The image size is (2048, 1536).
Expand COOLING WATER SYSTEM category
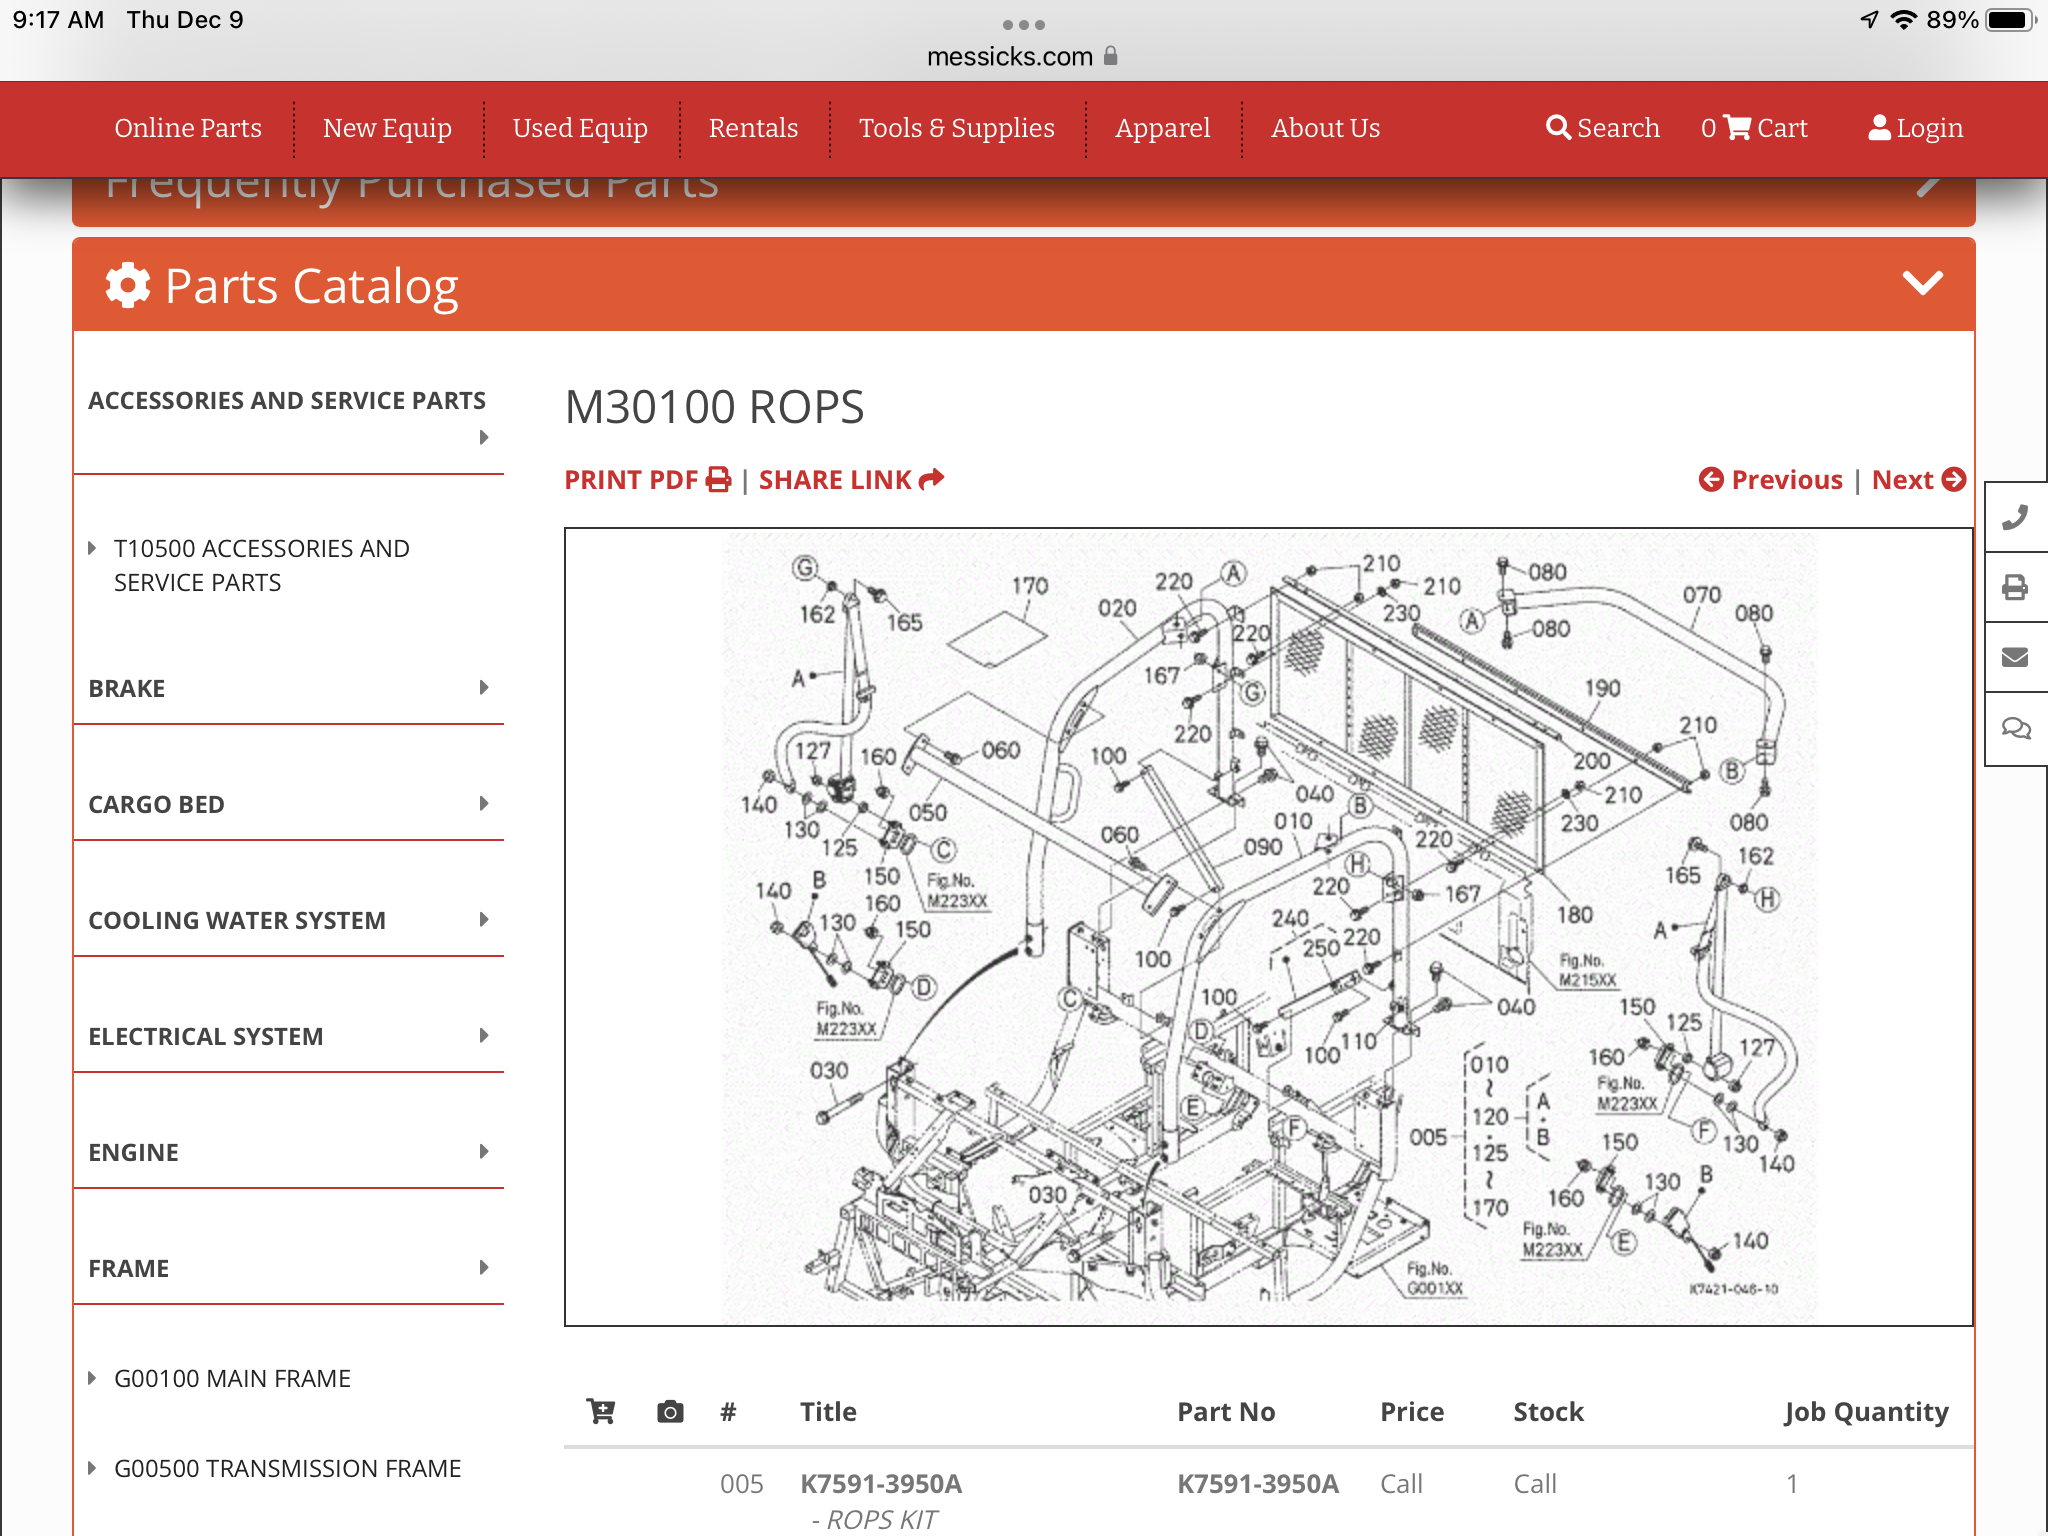288,920
